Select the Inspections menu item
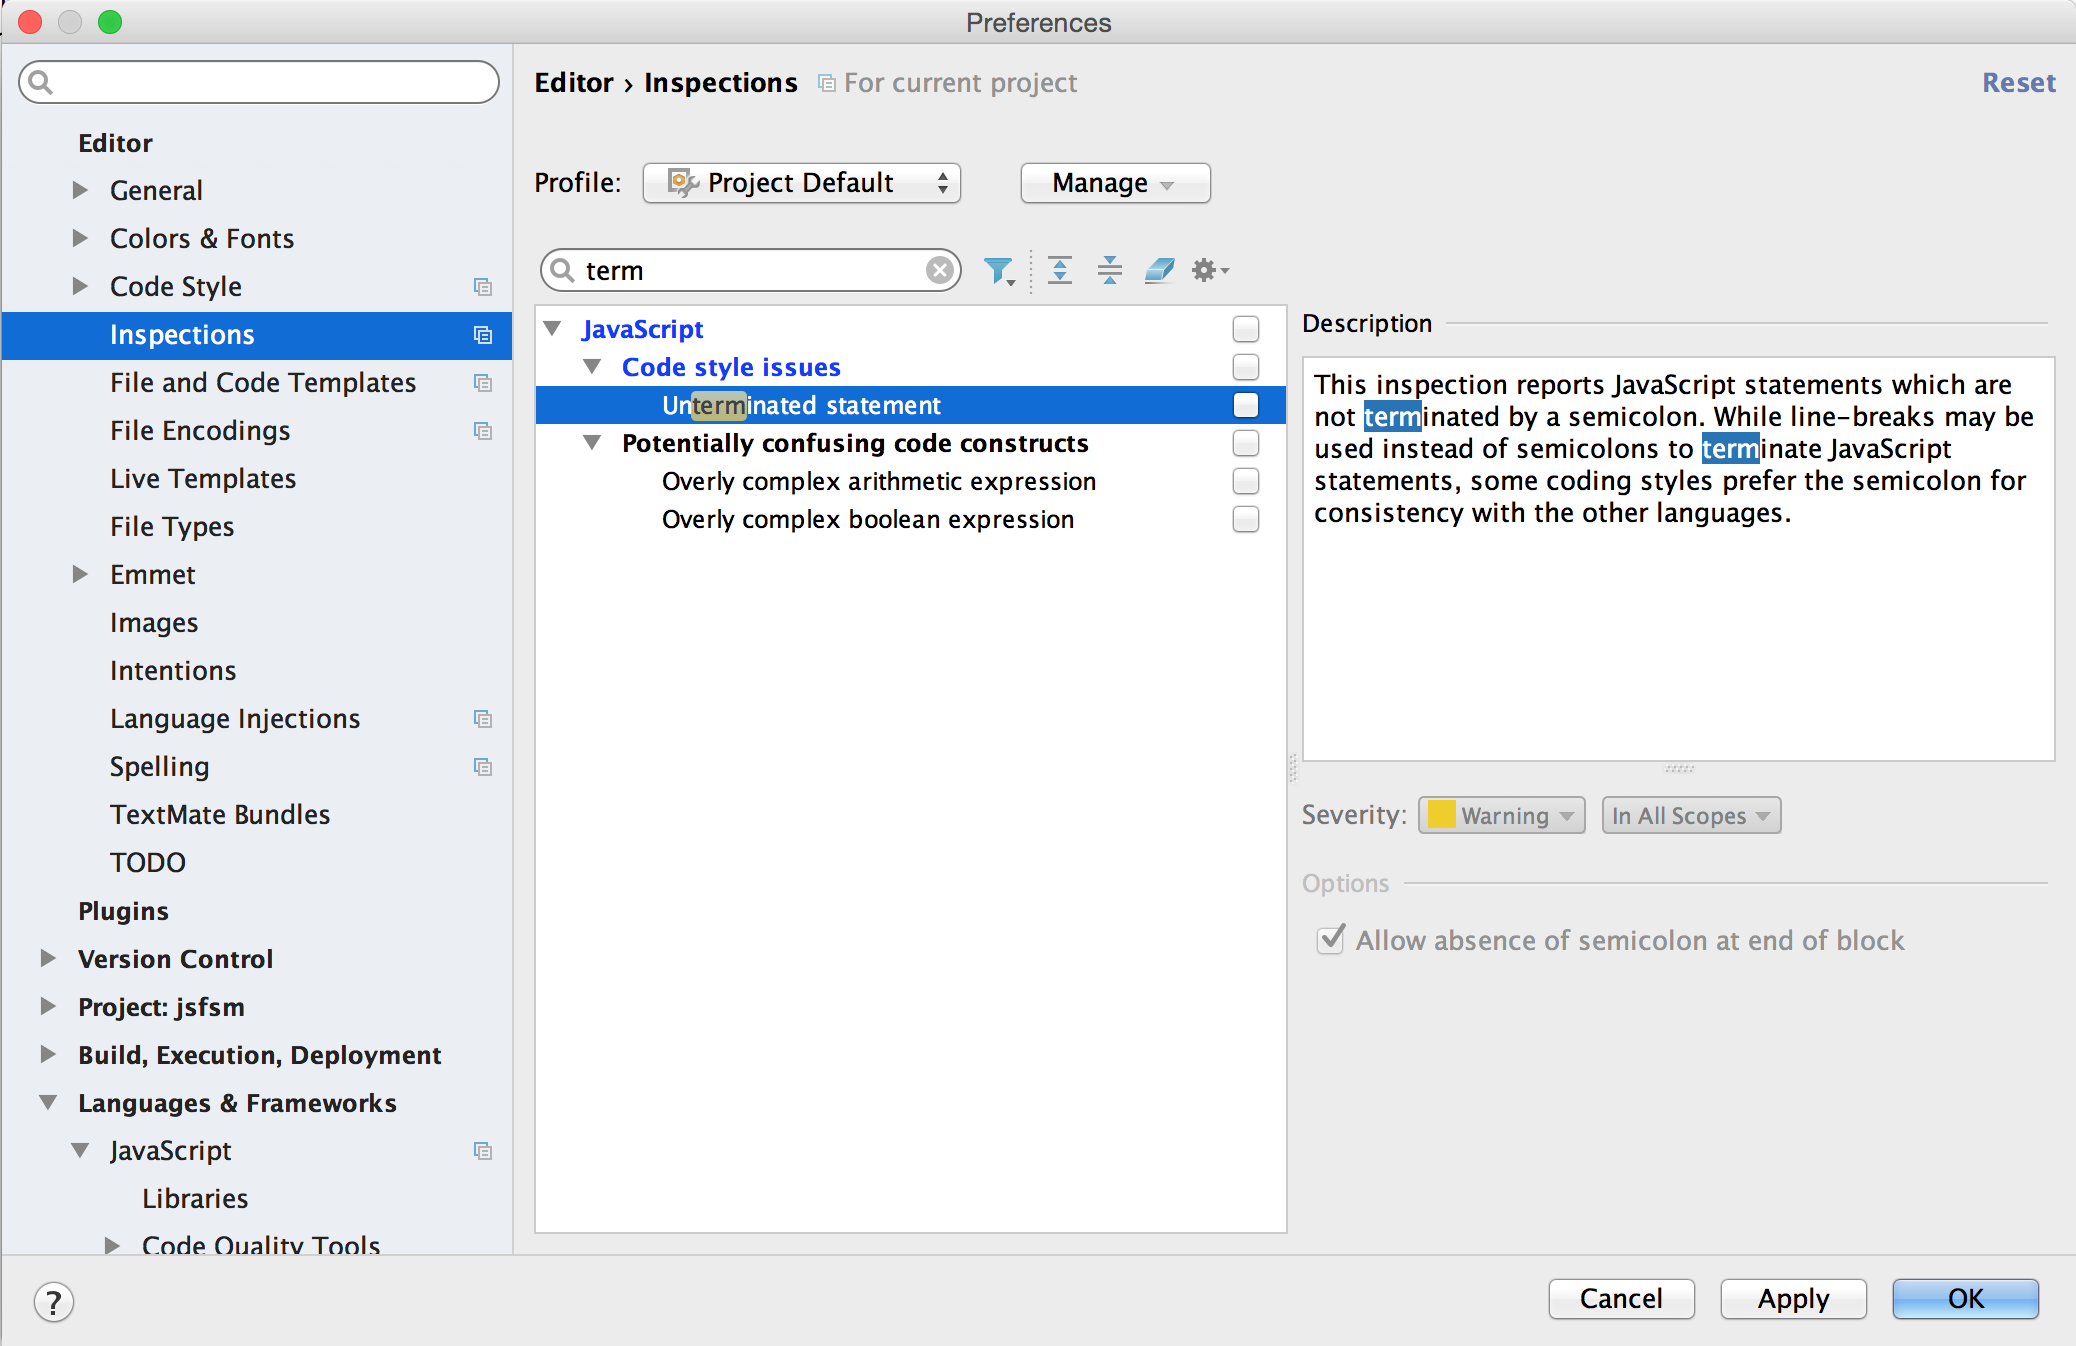Image resolution: width=2076 pixels, height=1346 pixels. (x=185, y=333)
